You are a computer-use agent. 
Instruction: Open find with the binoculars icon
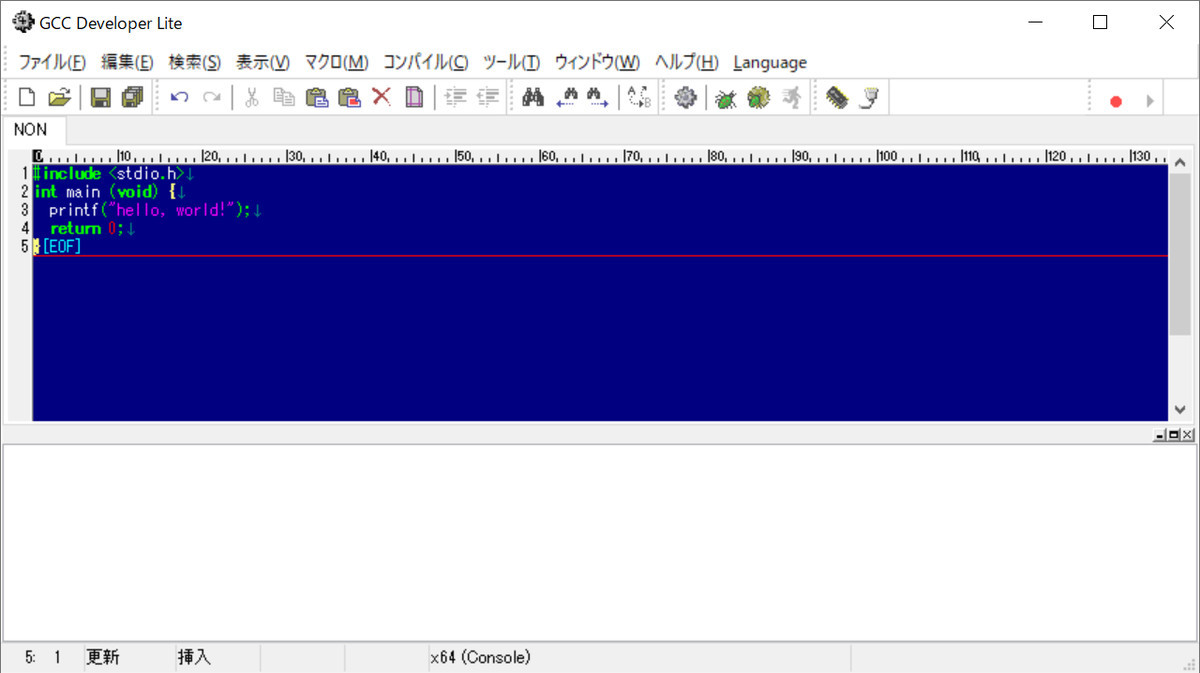click(533, 98)
